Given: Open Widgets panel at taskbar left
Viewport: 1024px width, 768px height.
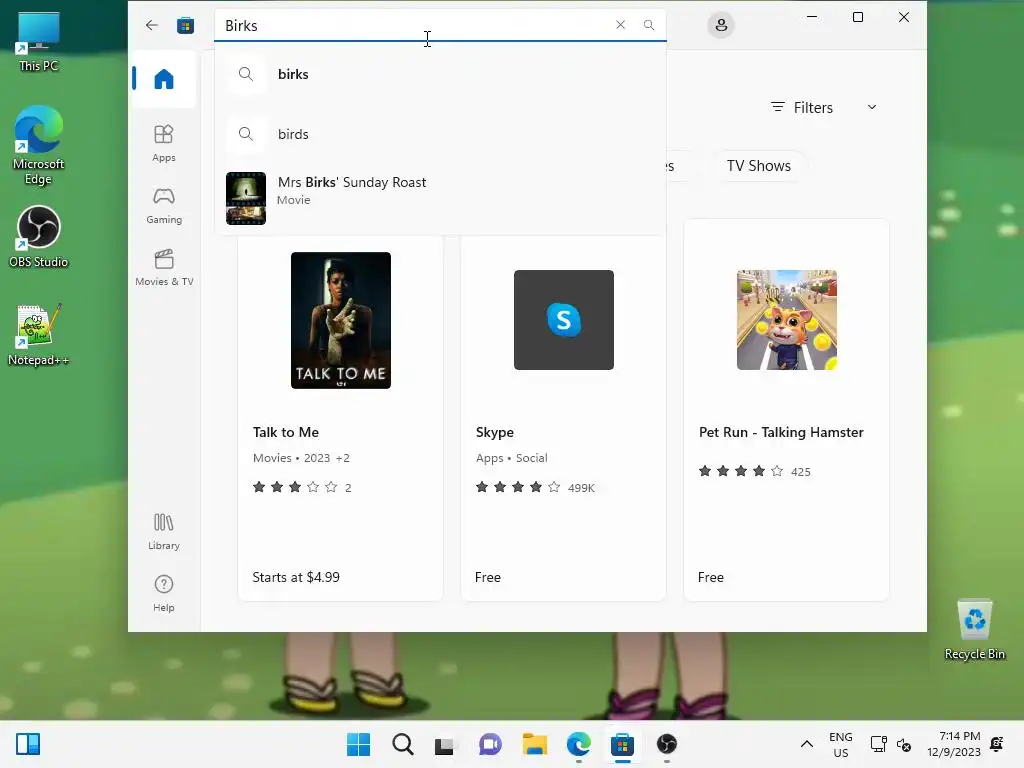Looking at the screenshot, I should pos(28,744).
